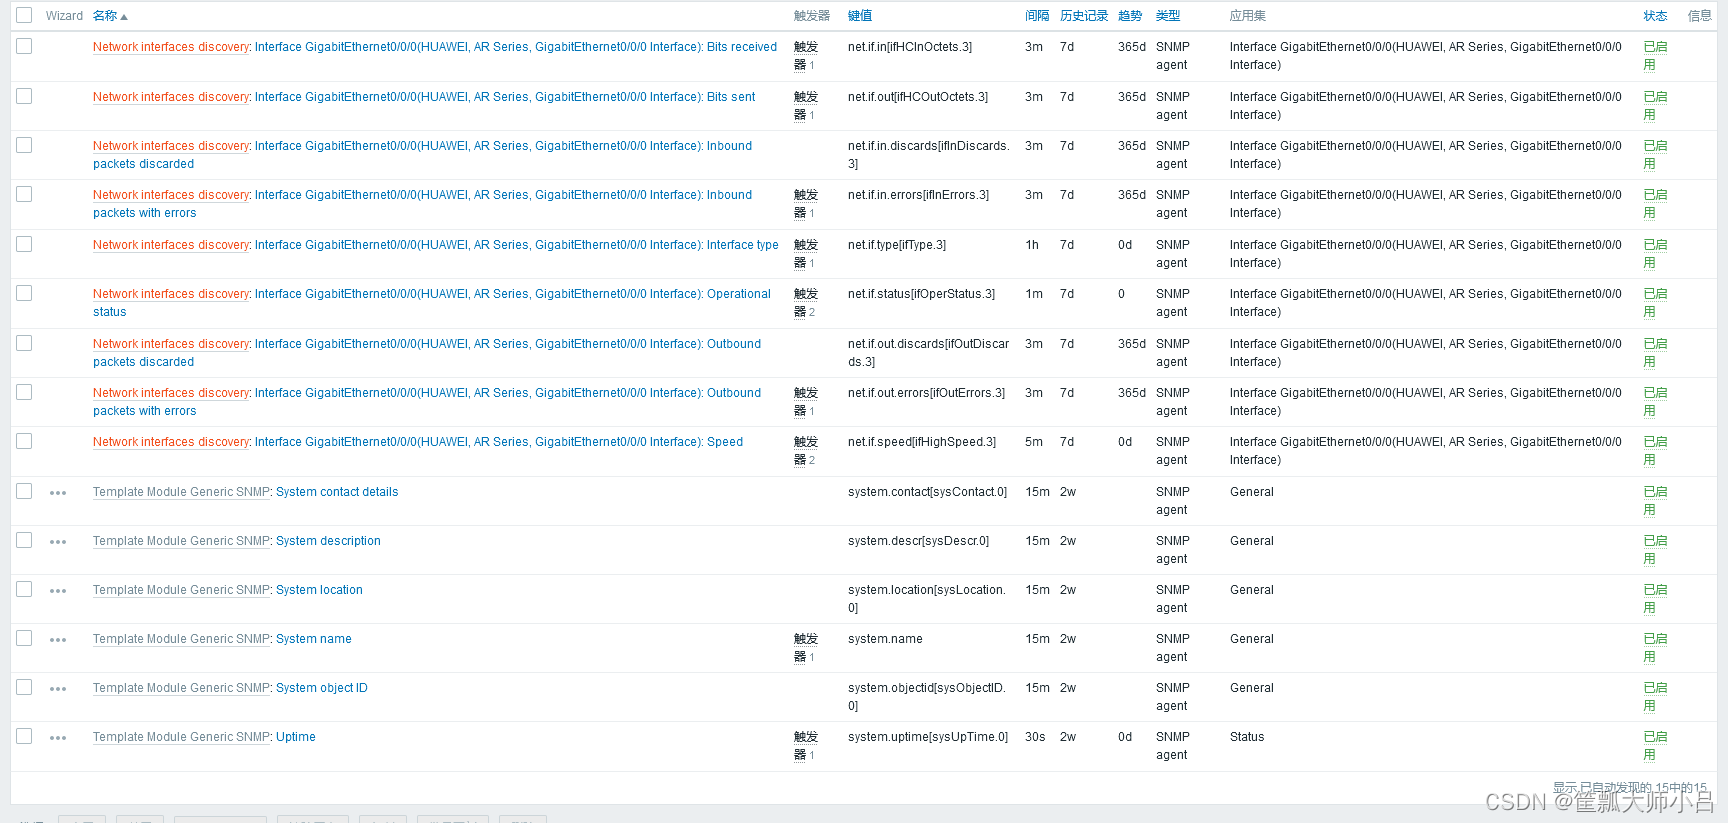Check the Bits sent item checkbox

point(24,96)
